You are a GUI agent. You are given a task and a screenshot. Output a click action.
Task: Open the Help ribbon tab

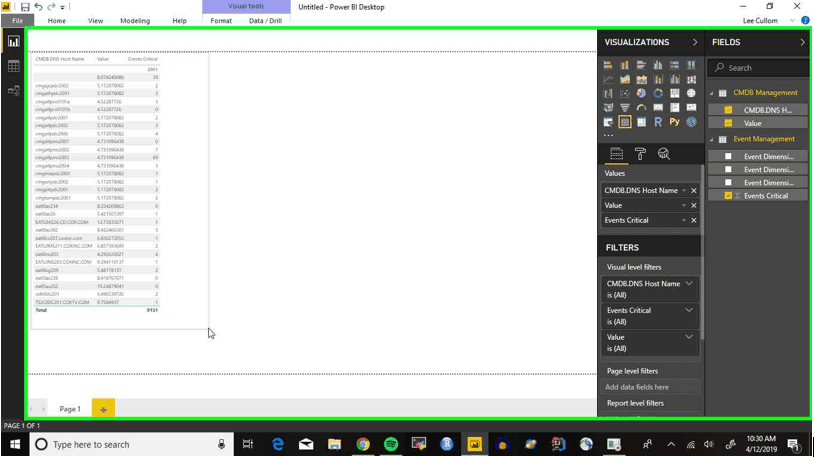[179, 21]
